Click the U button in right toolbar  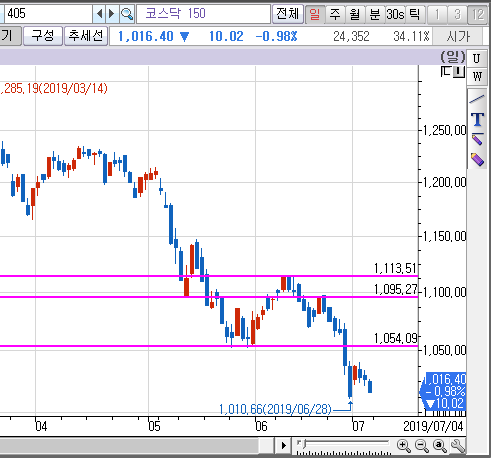pyautogui.click(x=477, y=59)
